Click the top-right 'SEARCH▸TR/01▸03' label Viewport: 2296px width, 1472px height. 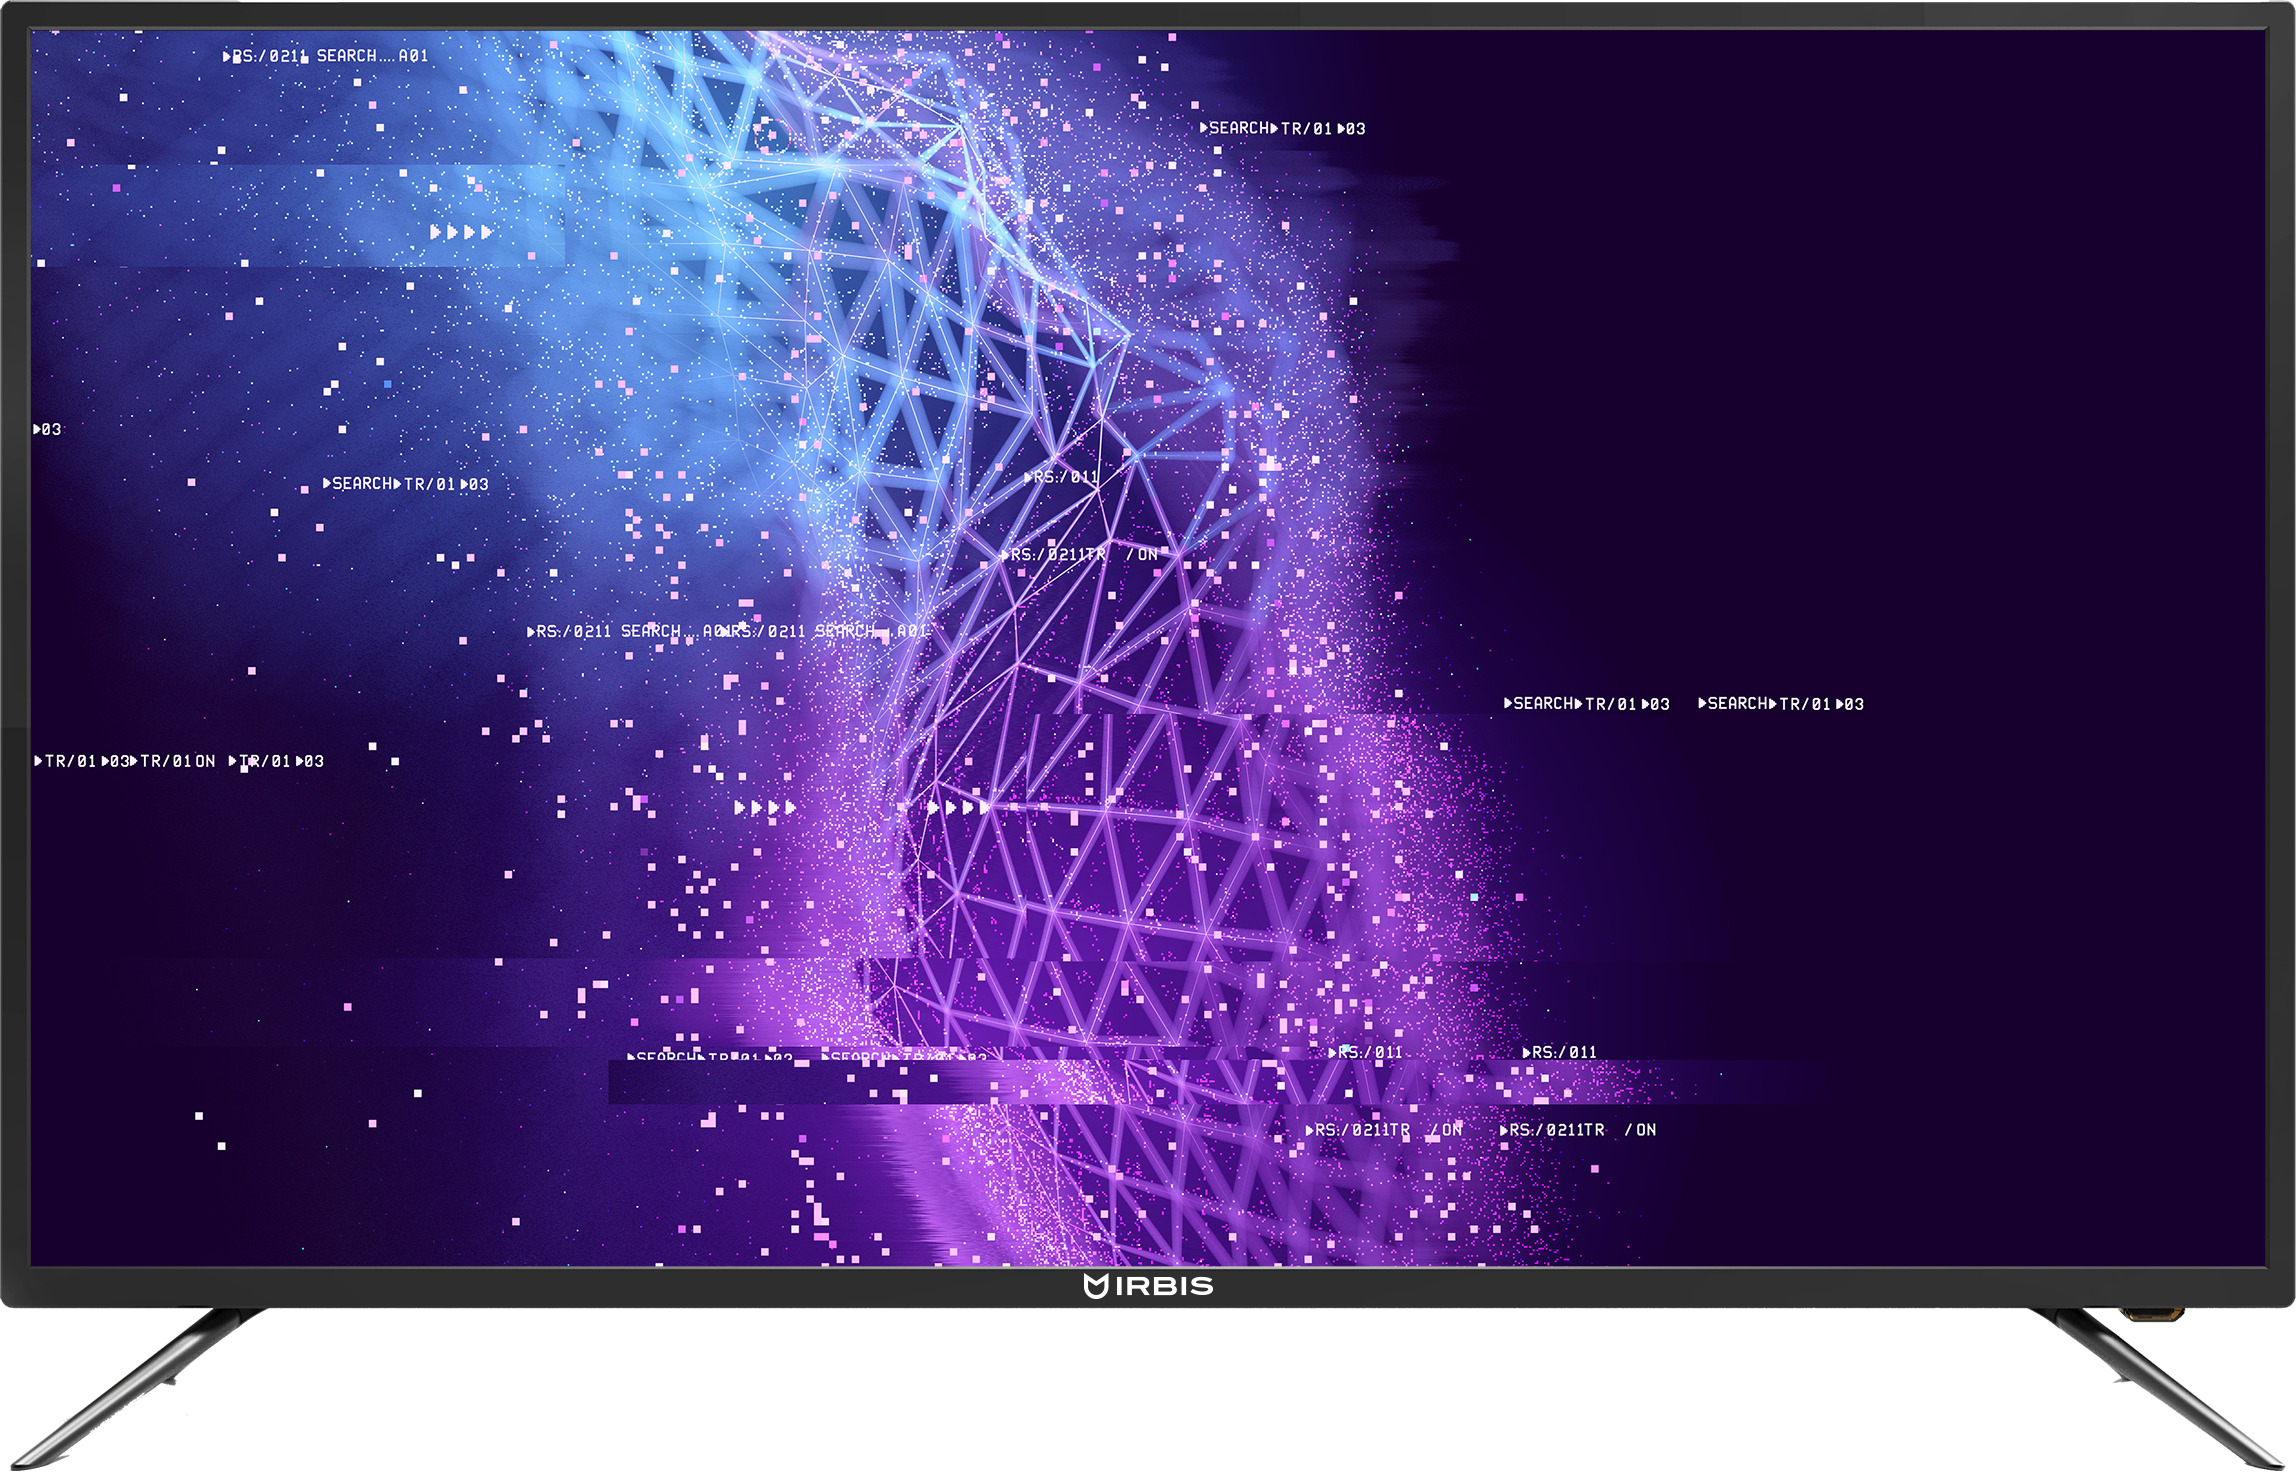click(1283, 128)
